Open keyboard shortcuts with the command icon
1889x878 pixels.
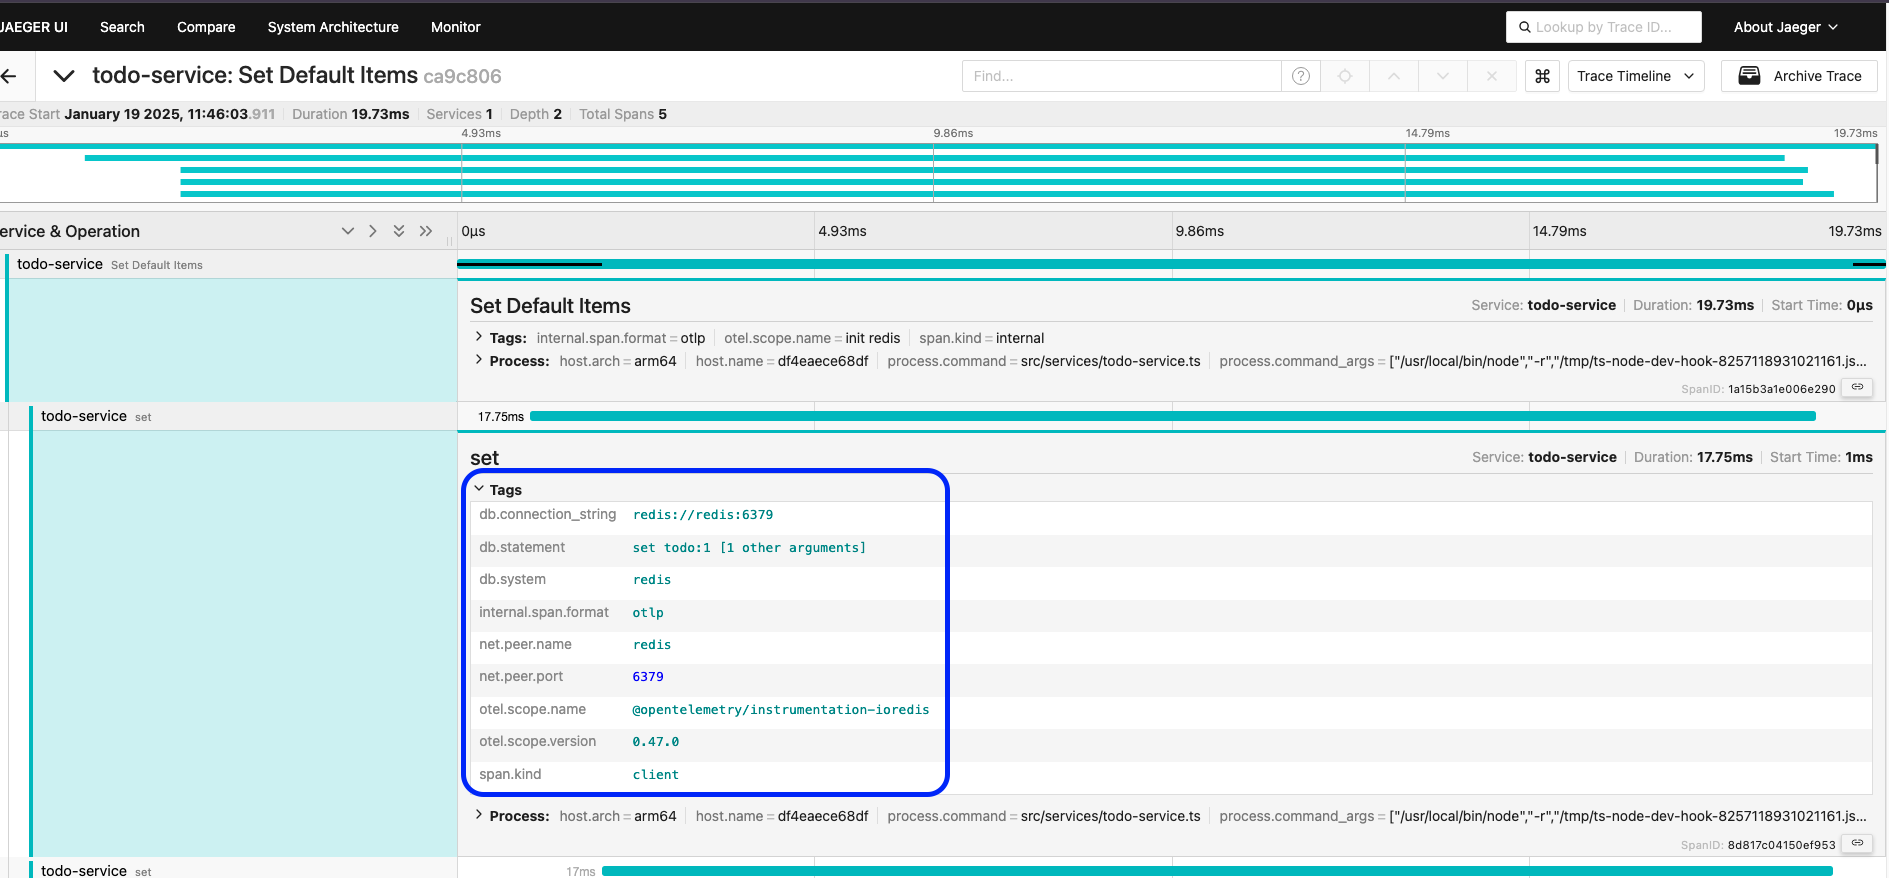[1542, 76]
